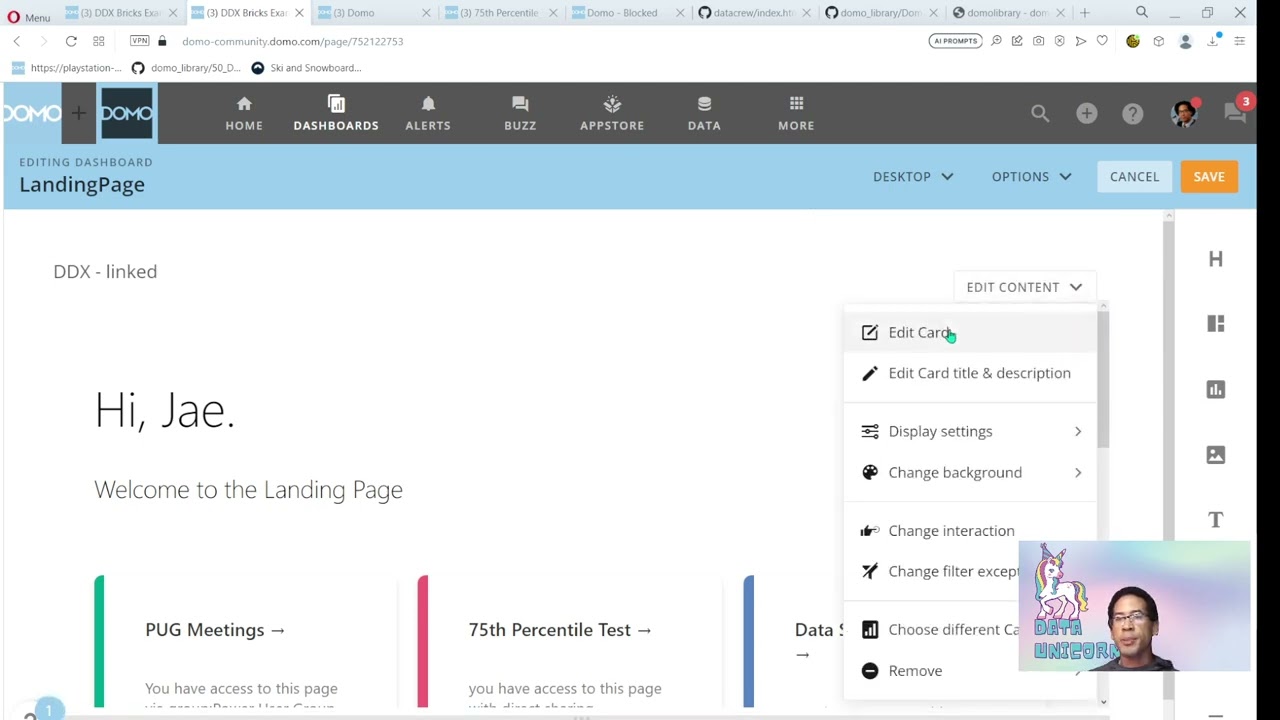Open the domo_library/50_D... bookmark
Screen dimensions: 1280x720
[186, 68]
